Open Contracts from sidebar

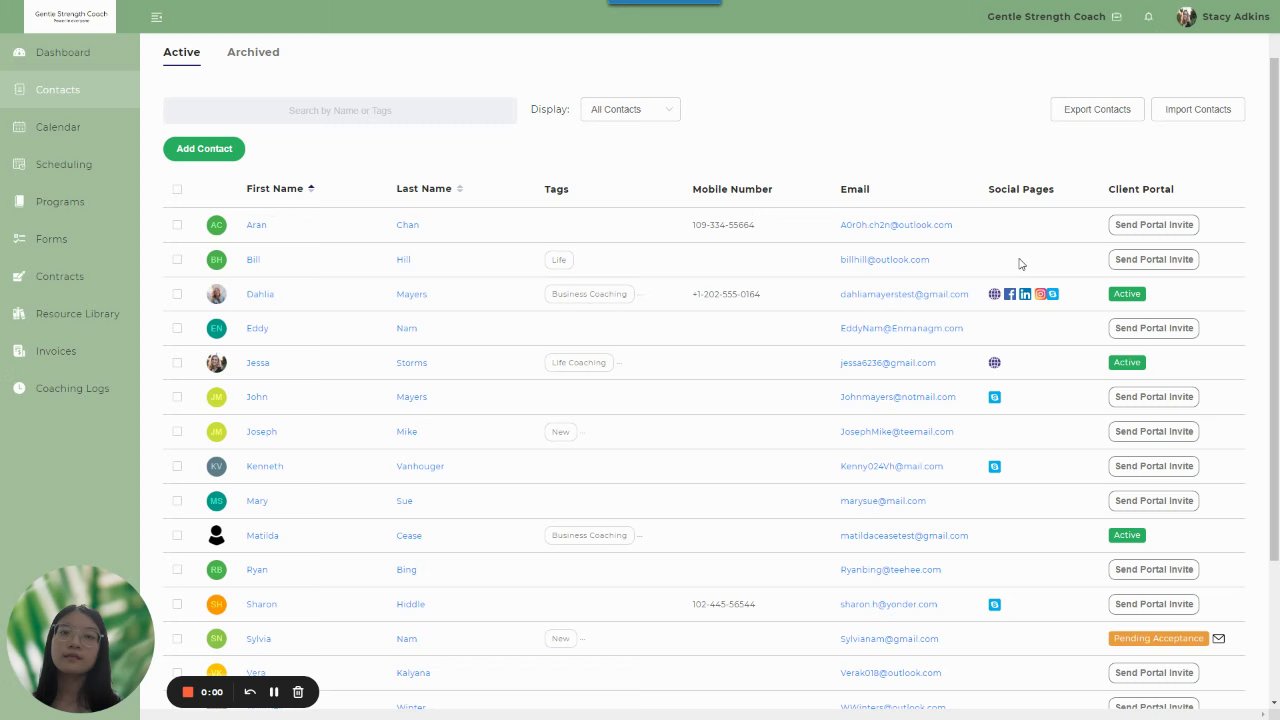pyautogui.click(x=60, y=276)
